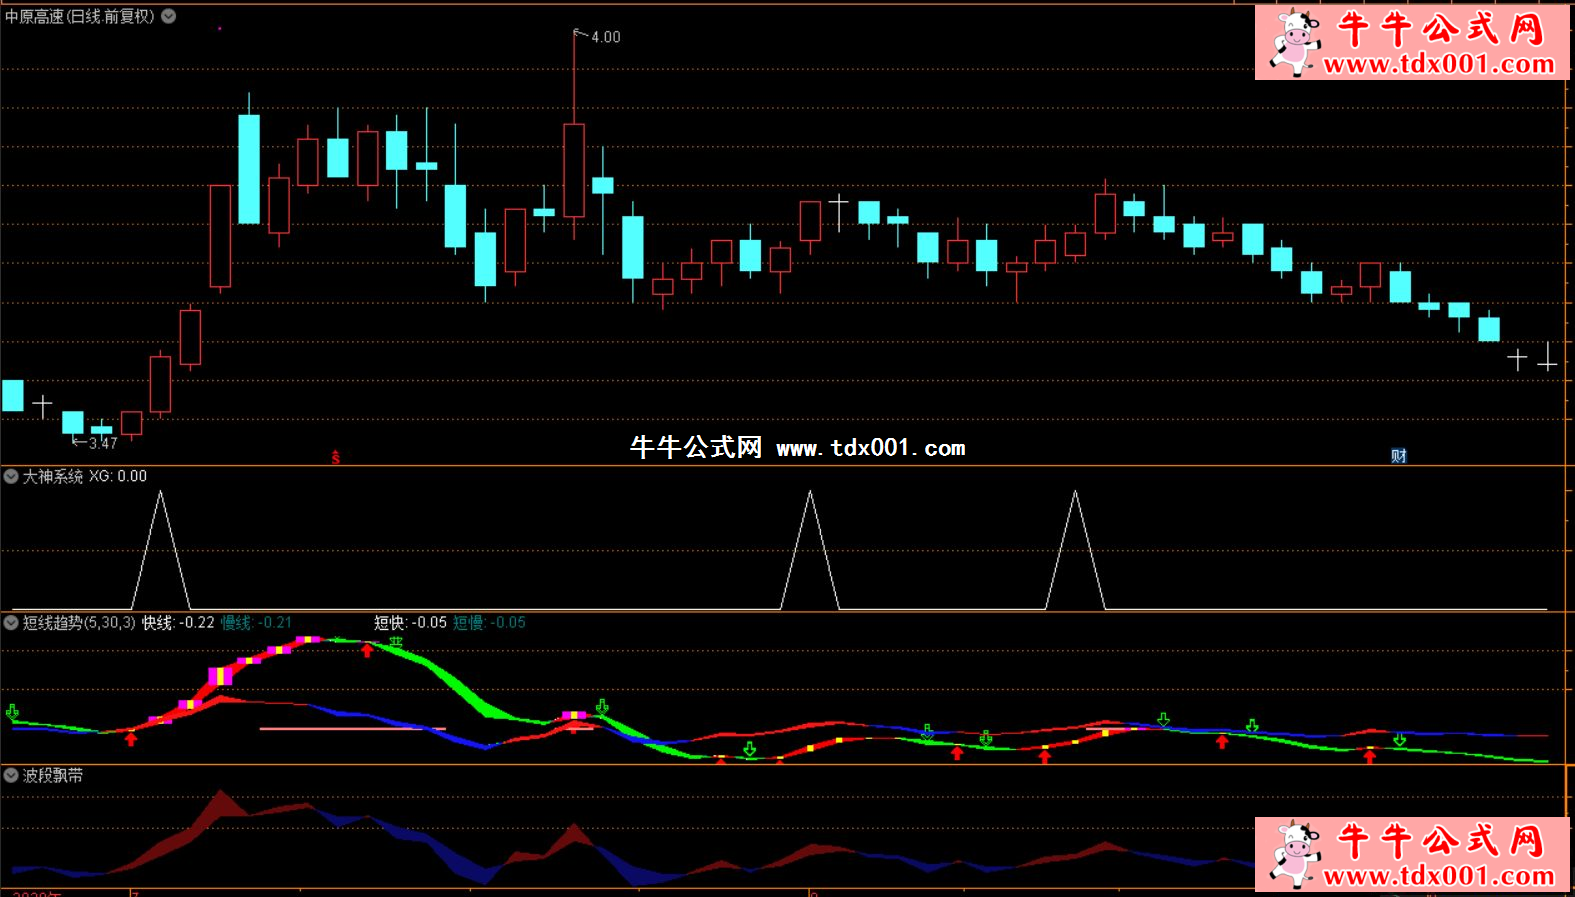Image resolution: width=1575 pixels, height=897 pixels.
Task: Expand the 大神系统 indicator menu arrow
Action: click(11, 476)
